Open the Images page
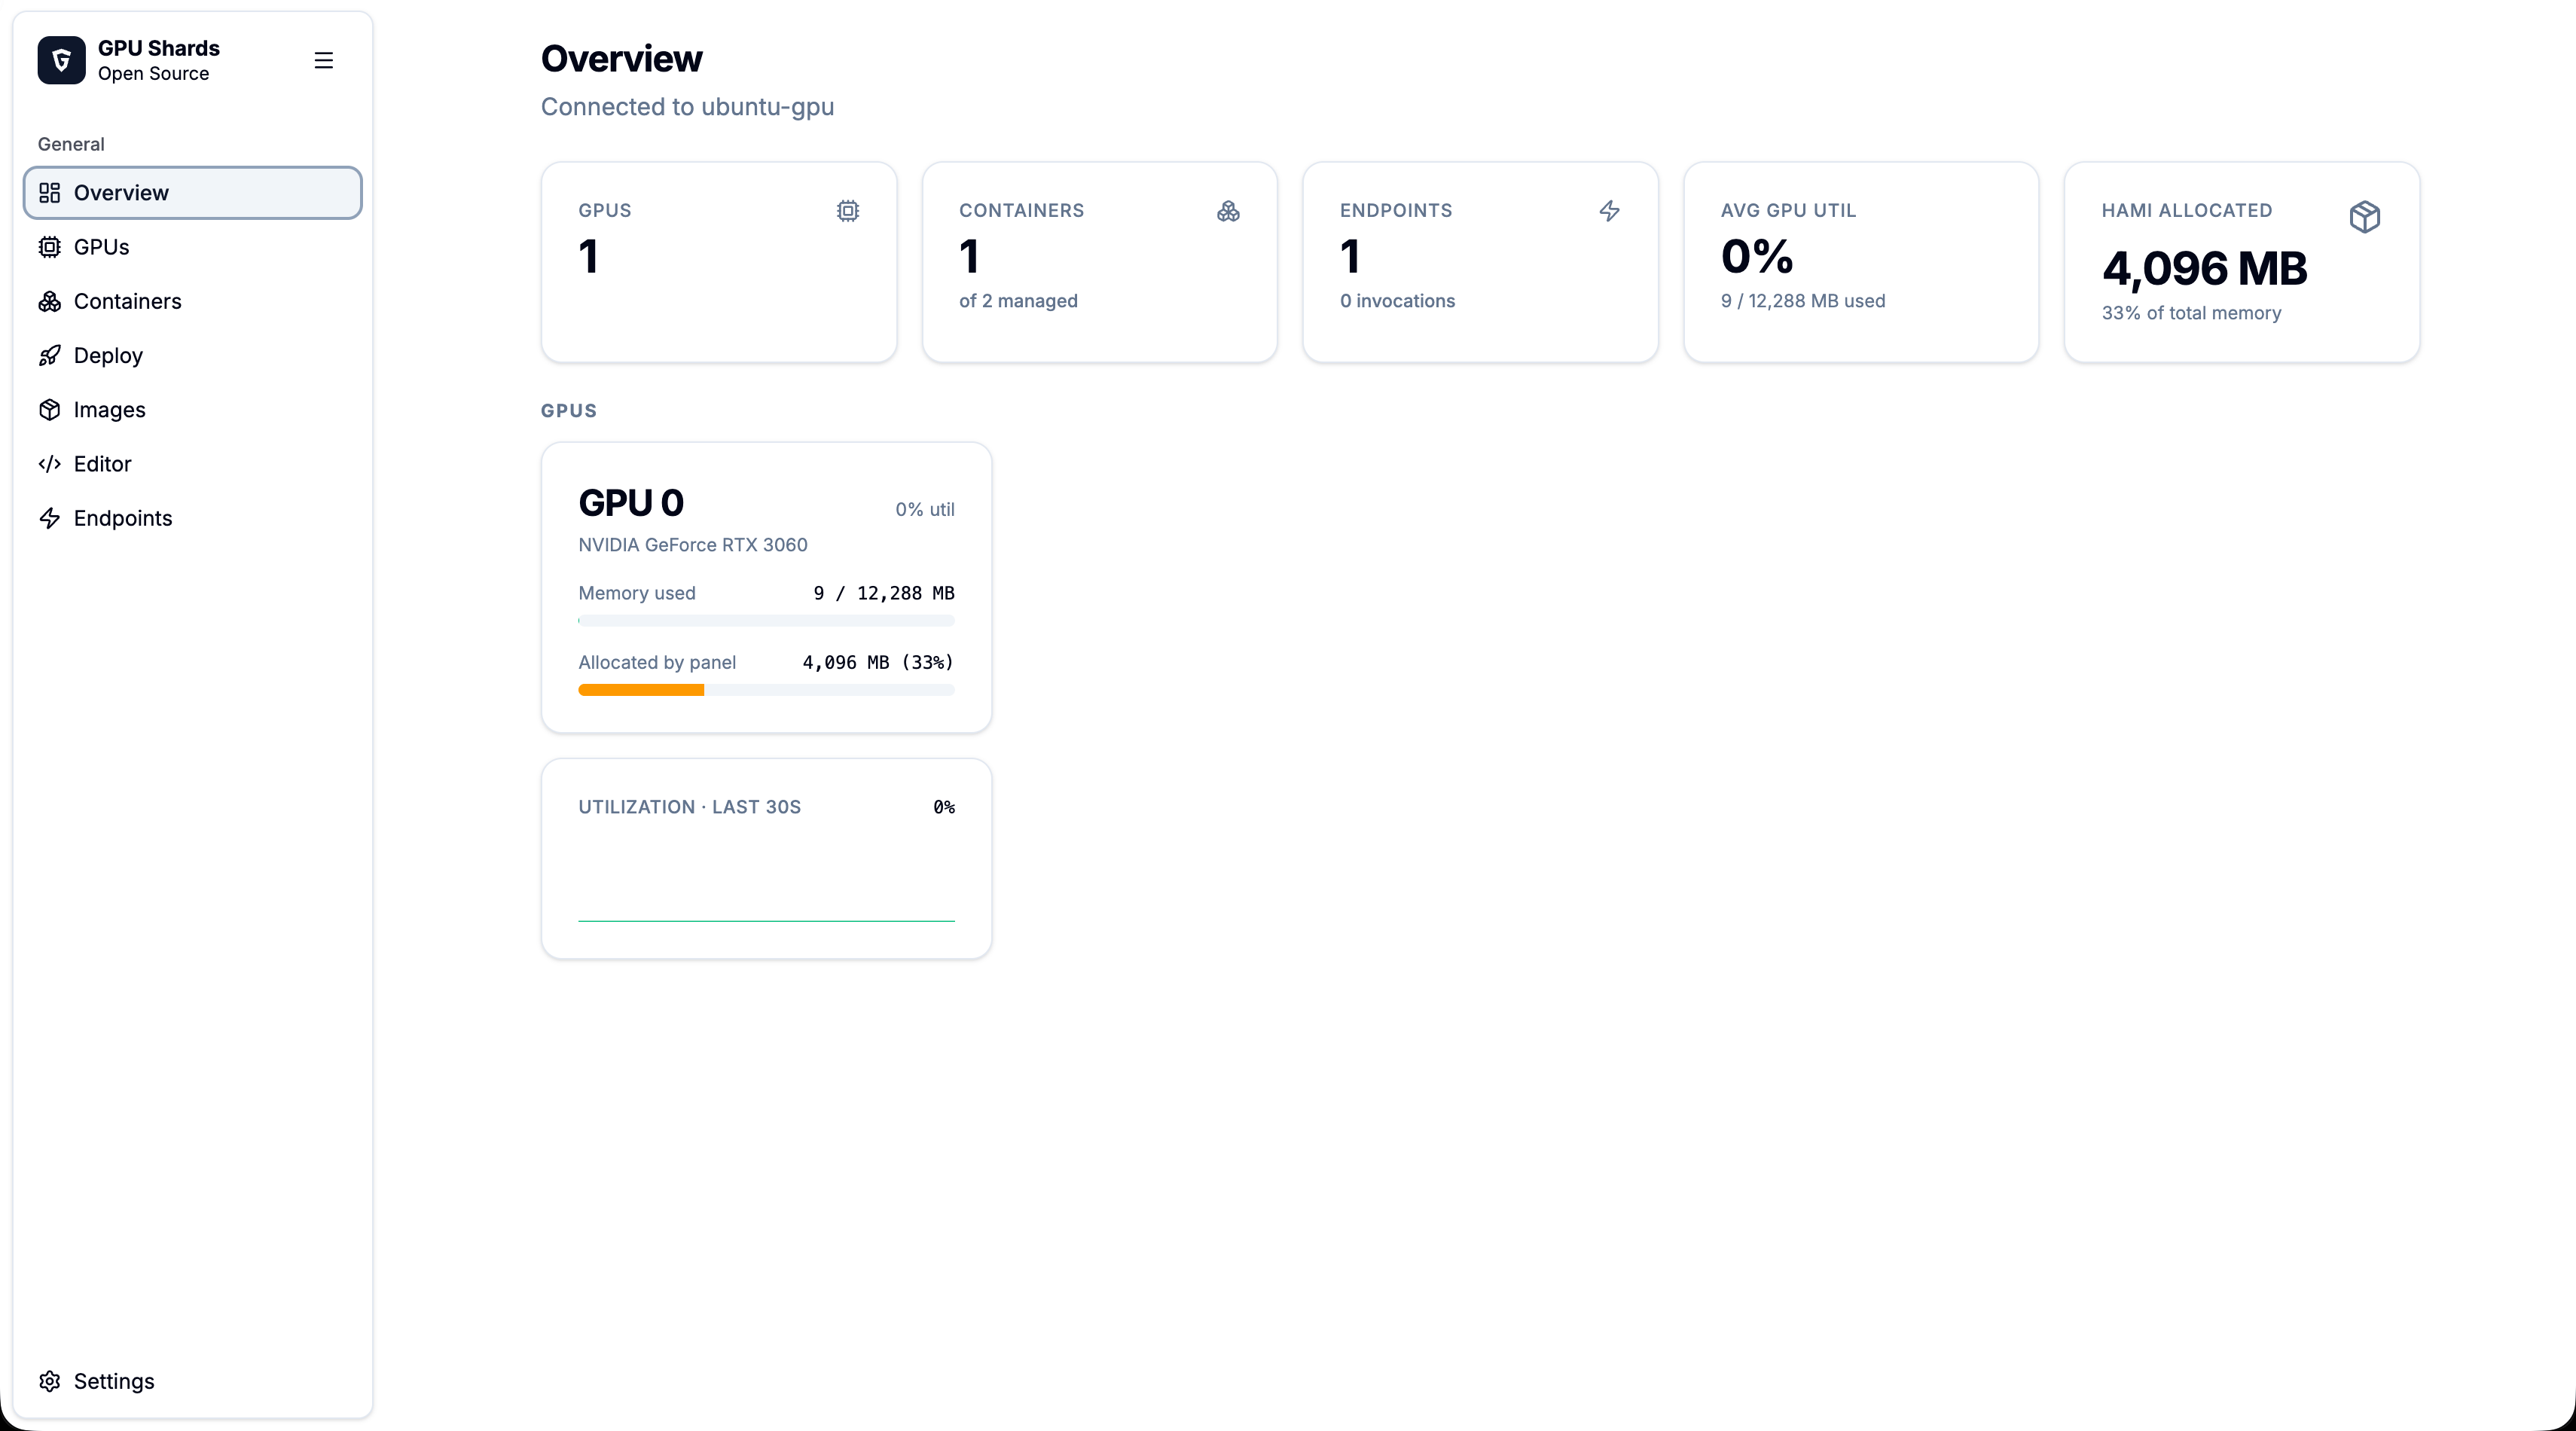2576x1431 pixels. (193, 410)
